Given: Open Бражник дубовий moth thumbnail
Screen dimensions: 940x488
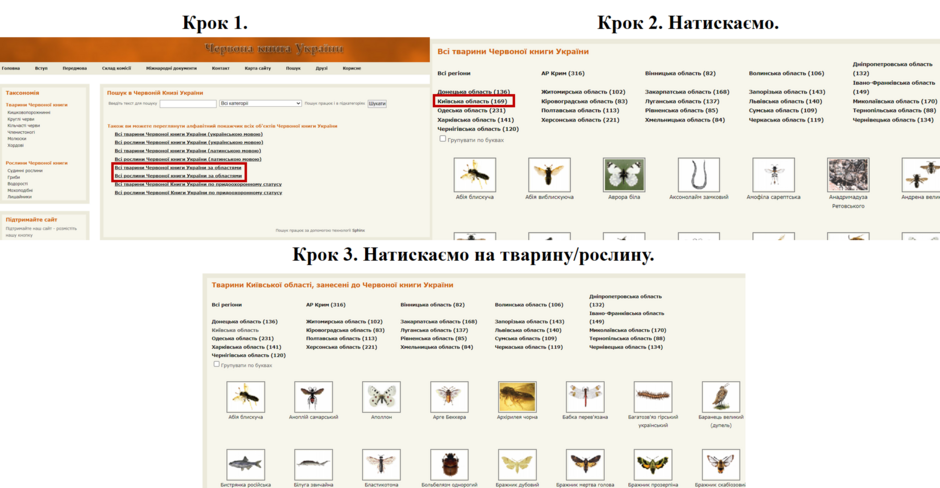Looking at the screenshot, I should [x=517, y=465].
